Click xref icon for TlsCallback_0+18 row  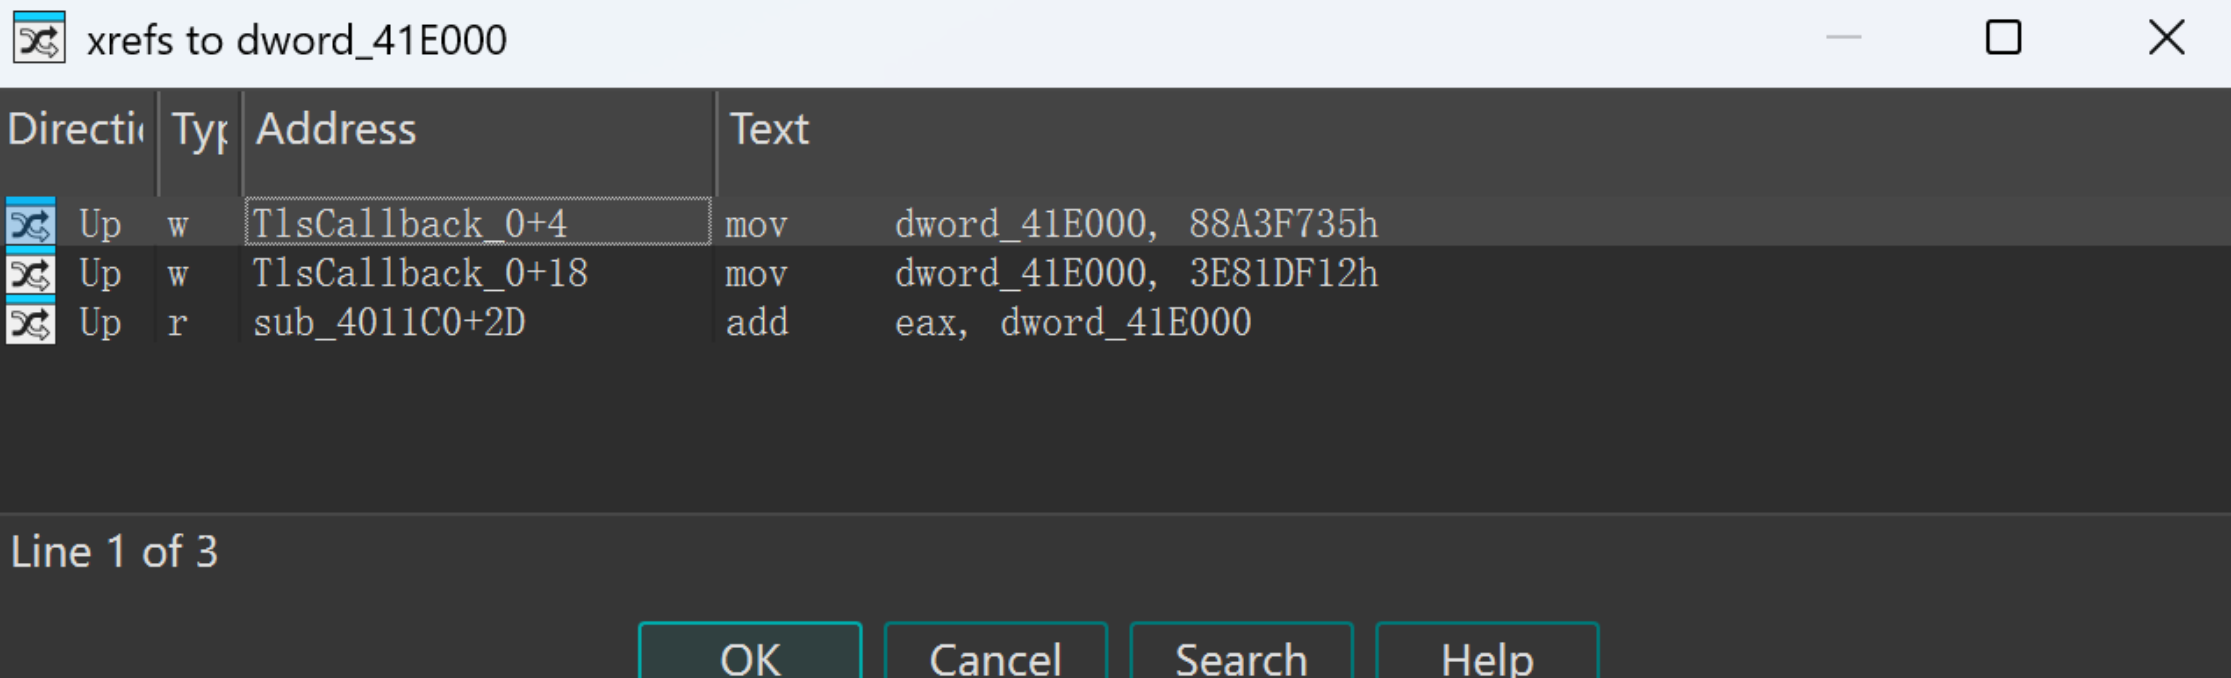click(x=31, y=273)
